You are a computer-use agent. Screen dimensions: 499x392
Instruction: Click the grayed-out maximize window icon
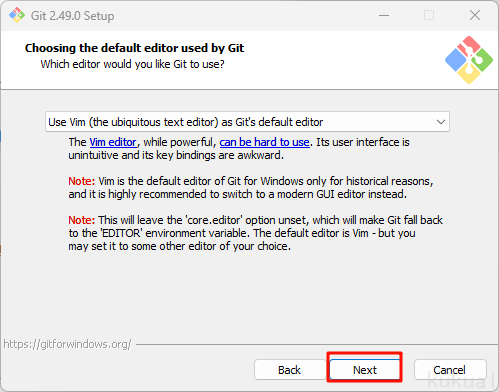point(429,15)
